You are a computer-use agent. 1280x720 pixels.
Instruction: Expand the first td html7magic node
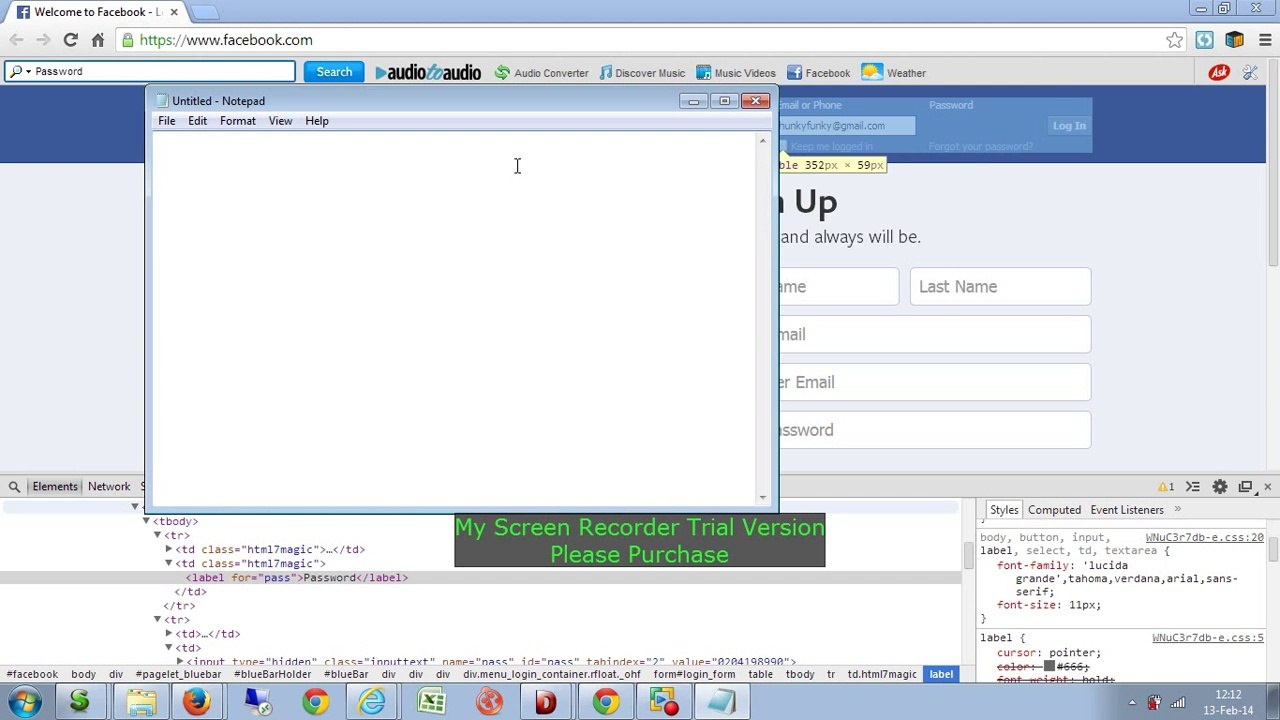pos(169,549)
